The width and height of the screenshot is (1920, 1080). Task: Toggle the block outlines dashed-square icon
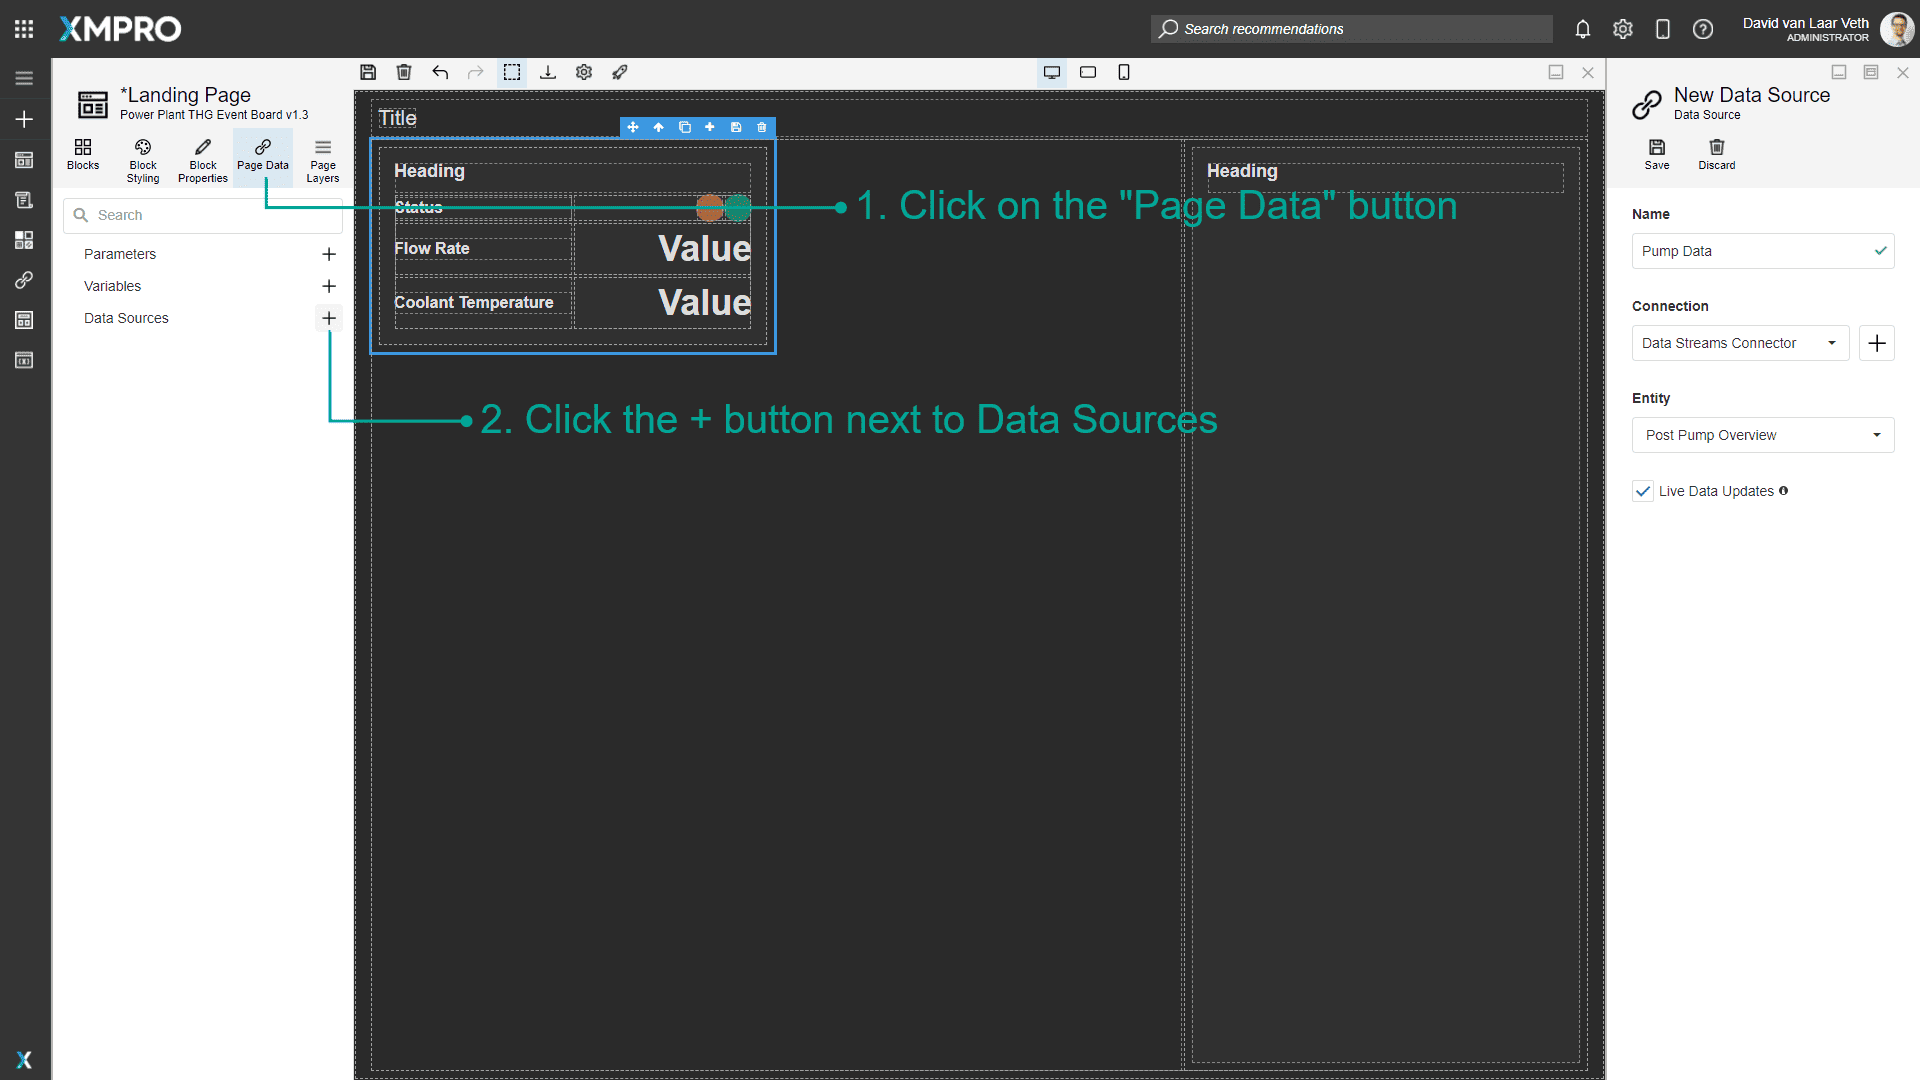tap(512, 72)
